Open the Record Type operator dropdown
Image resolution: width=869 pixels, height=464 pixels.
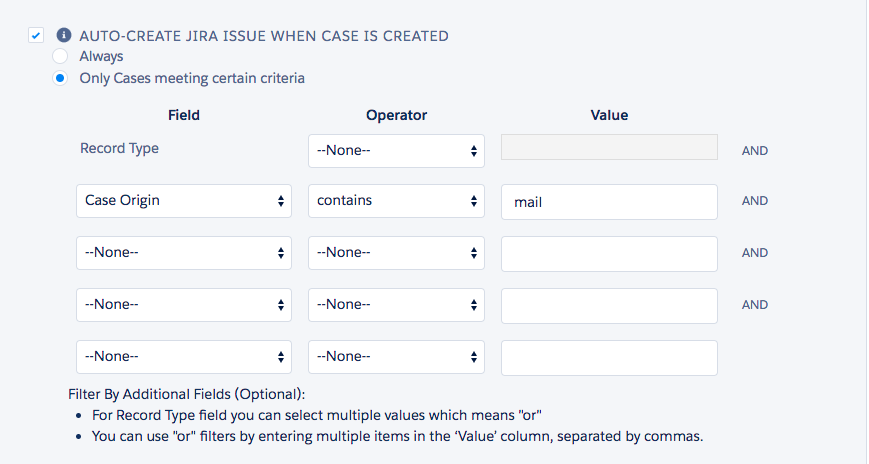click(396, 151)
